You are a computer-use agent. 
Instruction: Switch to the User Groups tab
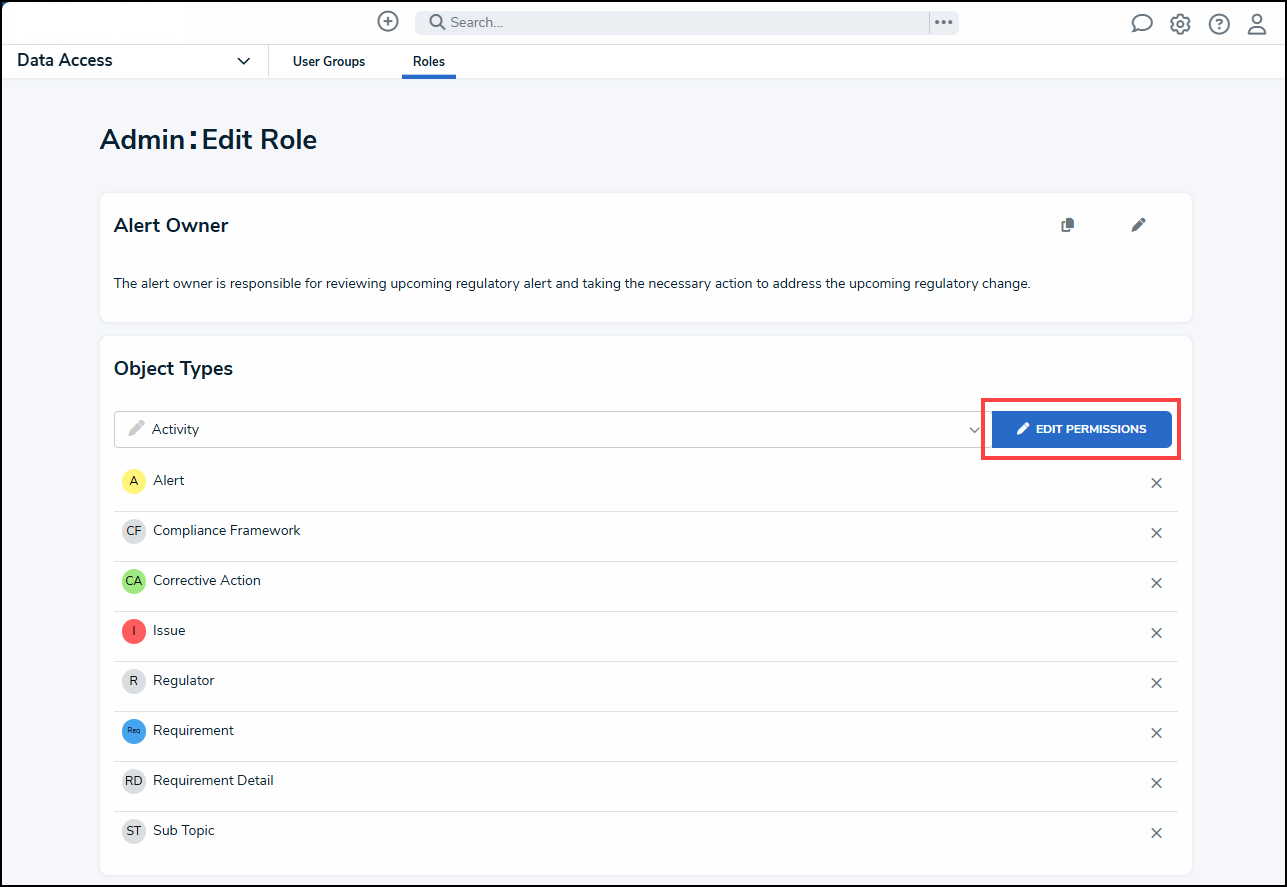point(329,62)
